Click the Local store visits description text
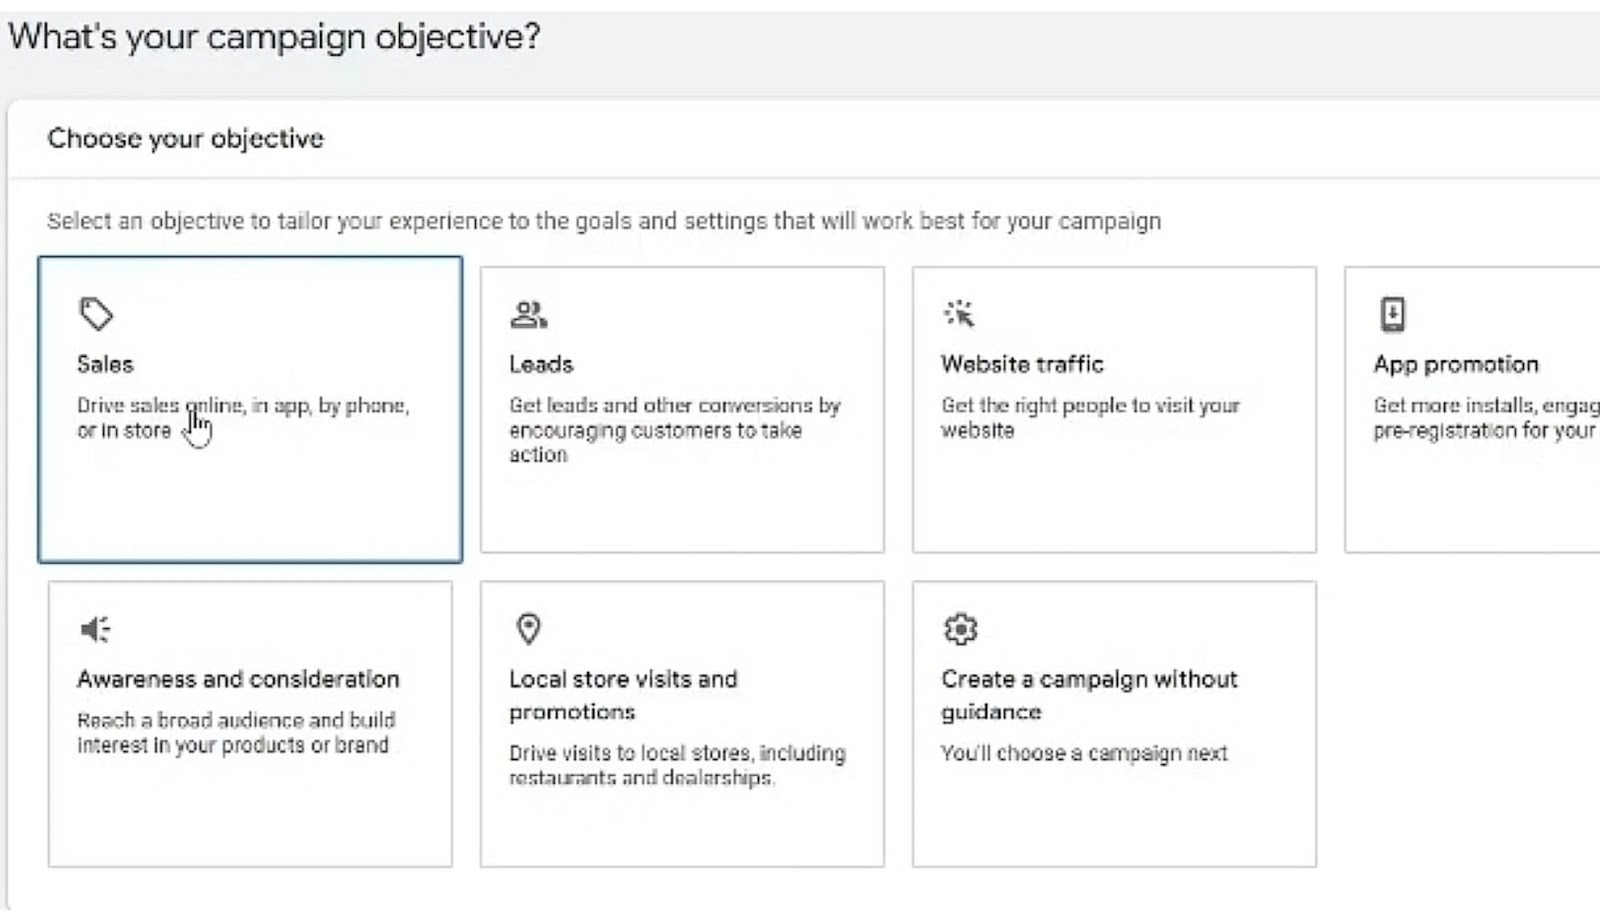 point(677,765)
